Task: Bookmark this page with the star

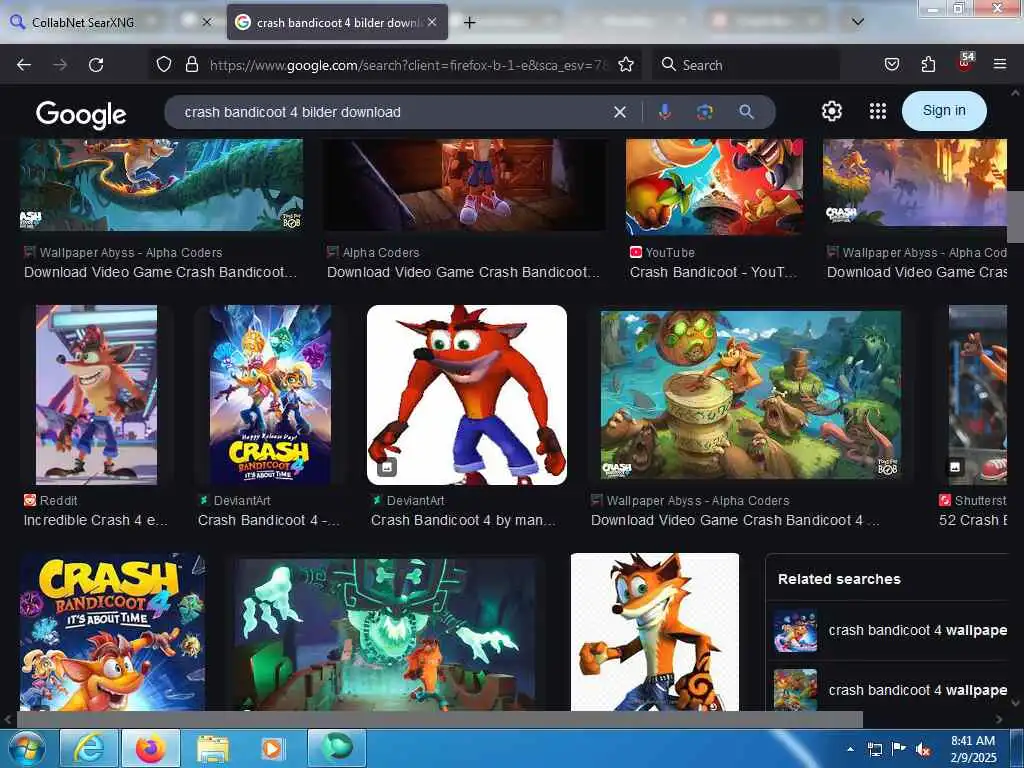Action: 626,64
